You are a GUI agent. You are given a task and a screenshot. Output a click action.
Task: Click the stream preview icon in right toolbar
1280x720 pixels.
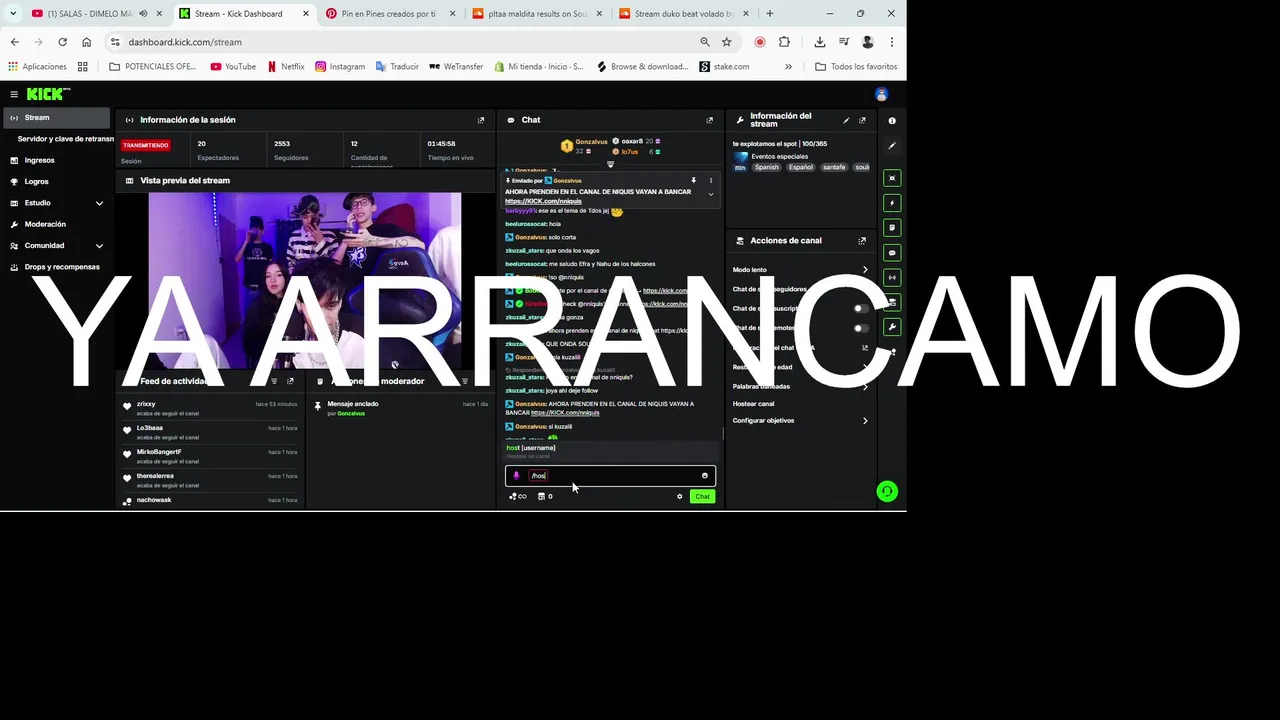click(892, 178)
